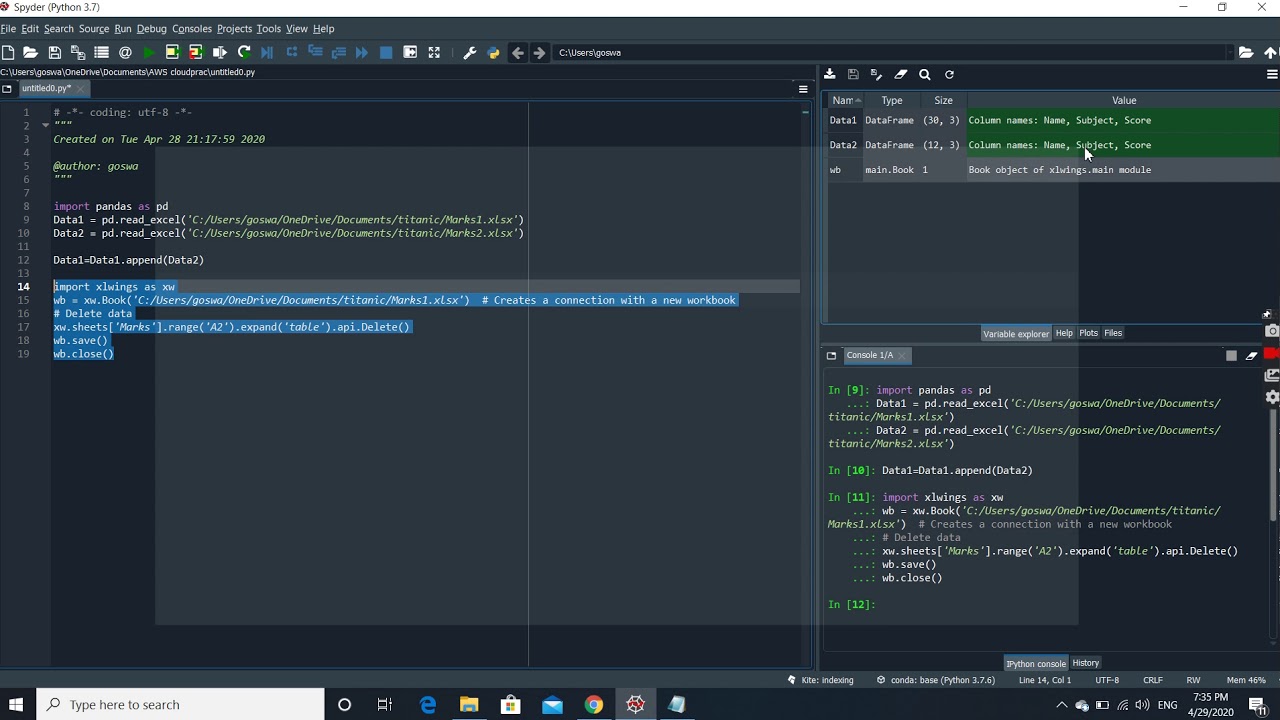Save variable data icon in Variable explorer
1280x720 pixels.
pos(853,74)
